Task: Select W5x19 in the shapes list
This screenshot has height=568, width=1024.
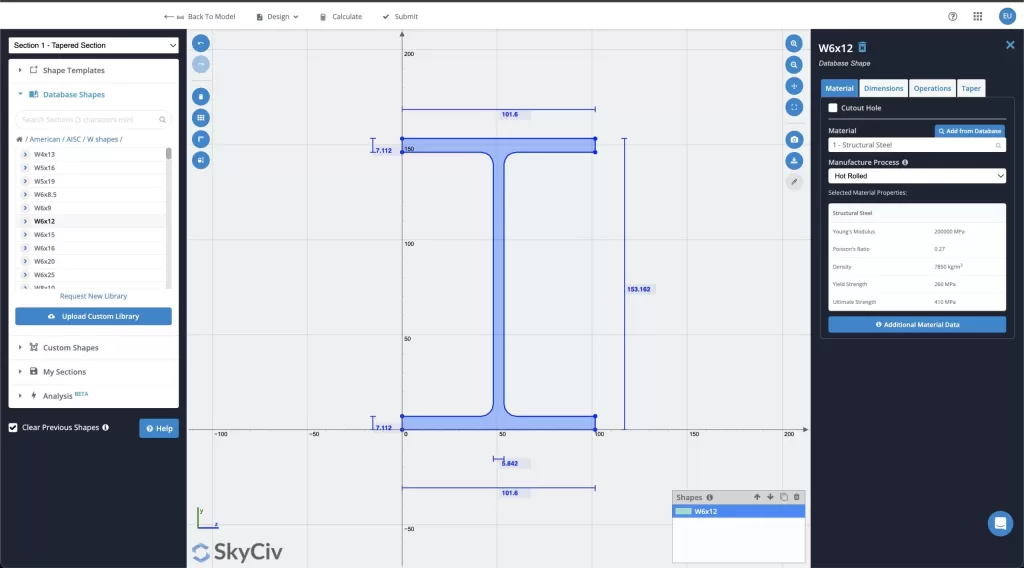Action: pos(44,181)
